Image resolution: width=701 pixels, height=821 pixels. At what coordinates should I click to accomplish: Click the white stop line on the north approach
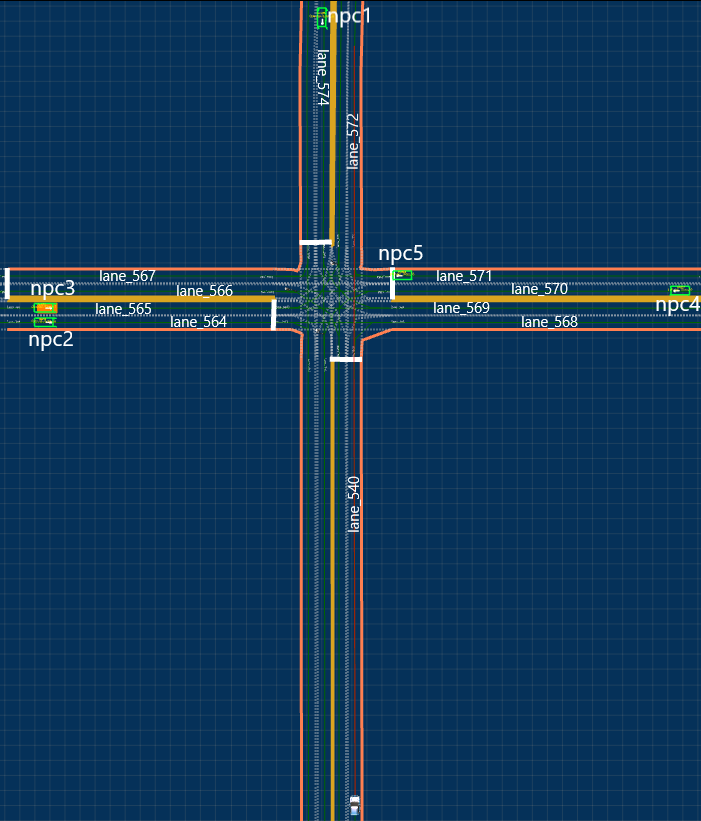click(315, 242)
